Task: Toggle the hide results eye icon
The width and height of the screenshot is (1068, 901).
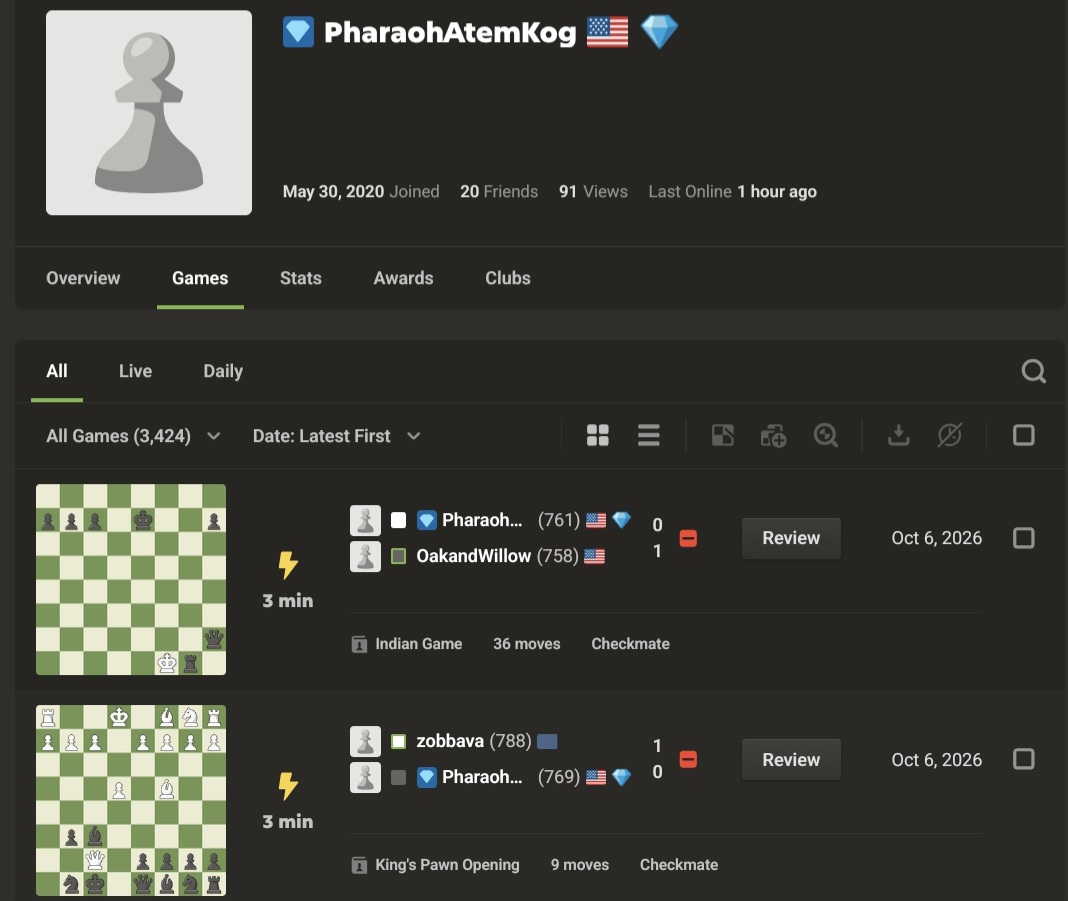Action: pos(949,435)
